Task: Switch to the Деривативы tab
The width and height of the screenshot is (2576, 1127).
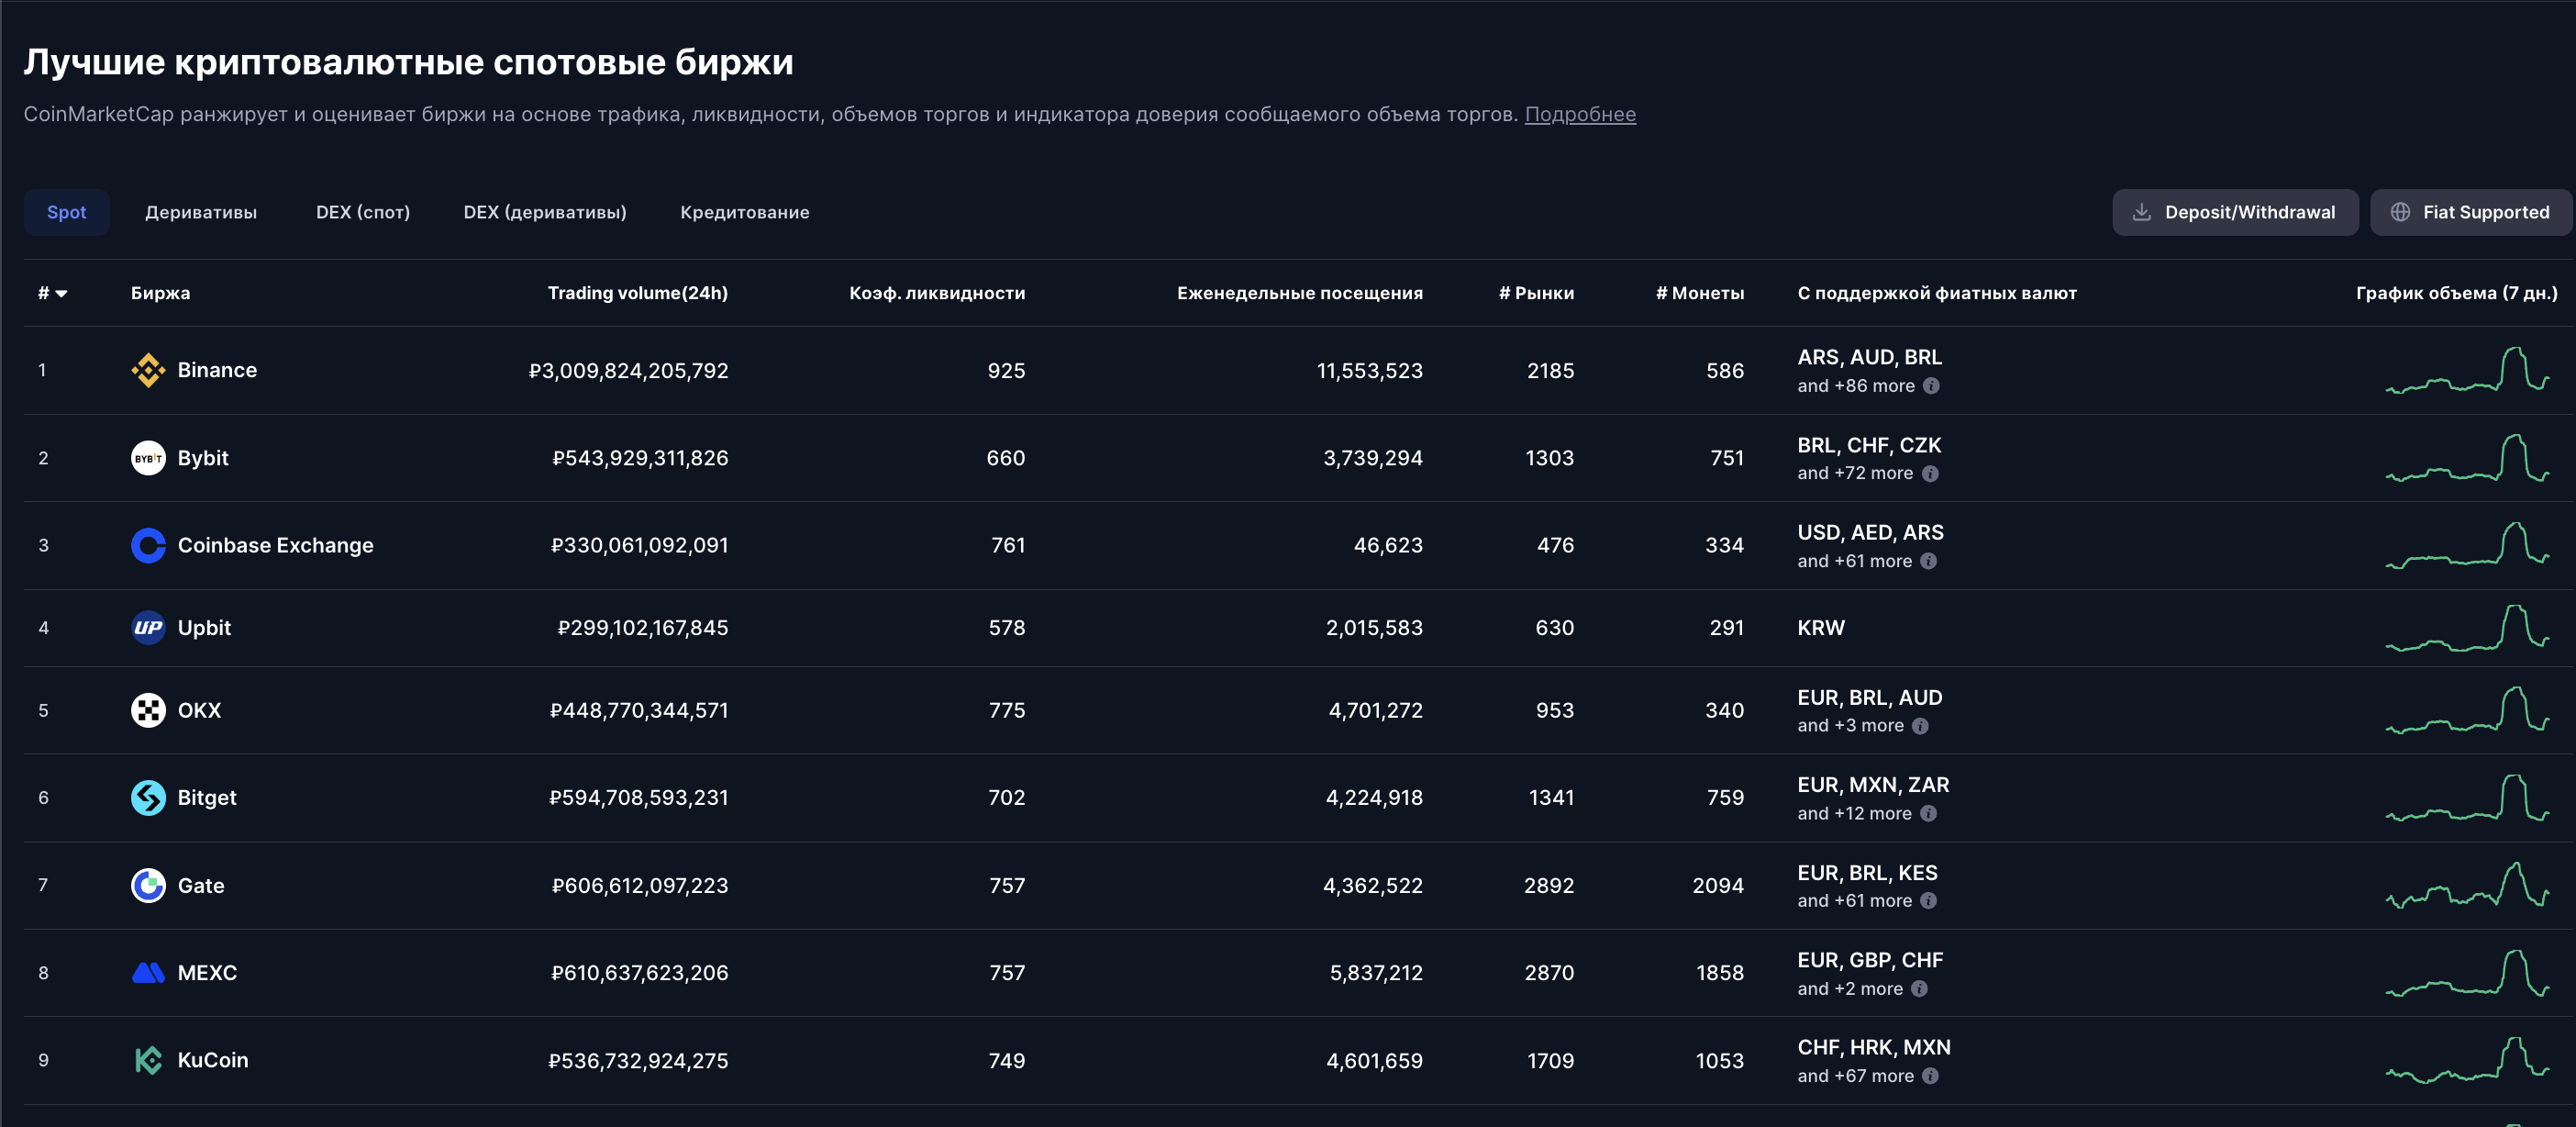Action: (x=201, y=212)
